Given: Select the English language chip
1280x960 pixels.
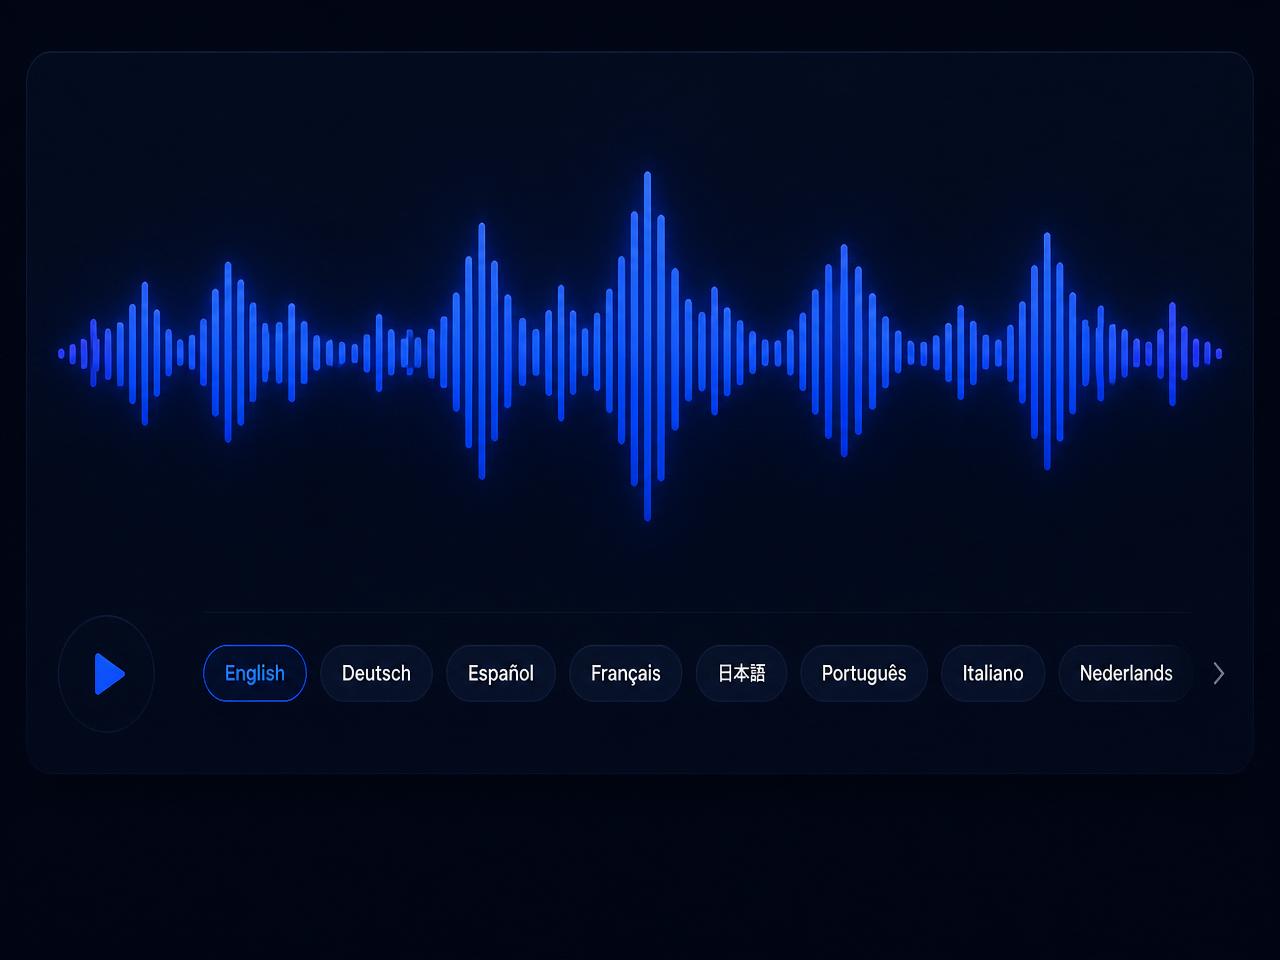Looking at the screenshot, I should tap(255, 673).
